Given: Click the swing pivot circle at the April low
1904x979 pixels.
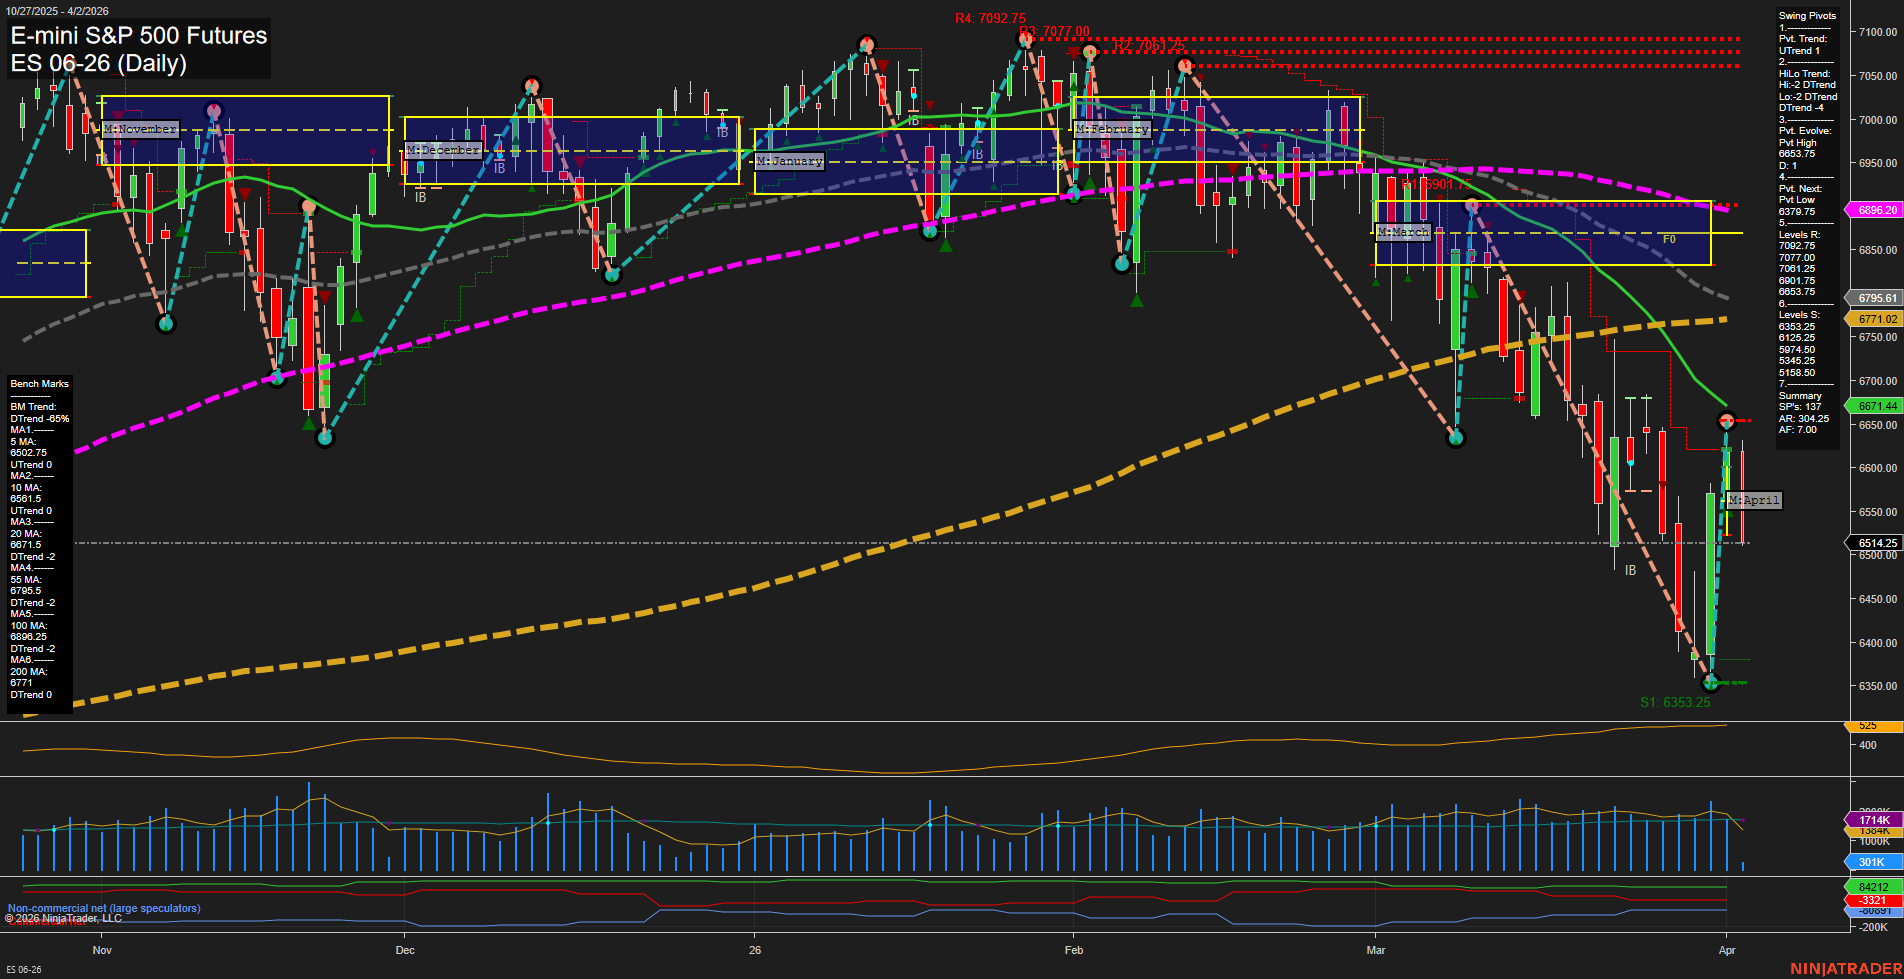Looking at the screenshot, I should 1712,683.
